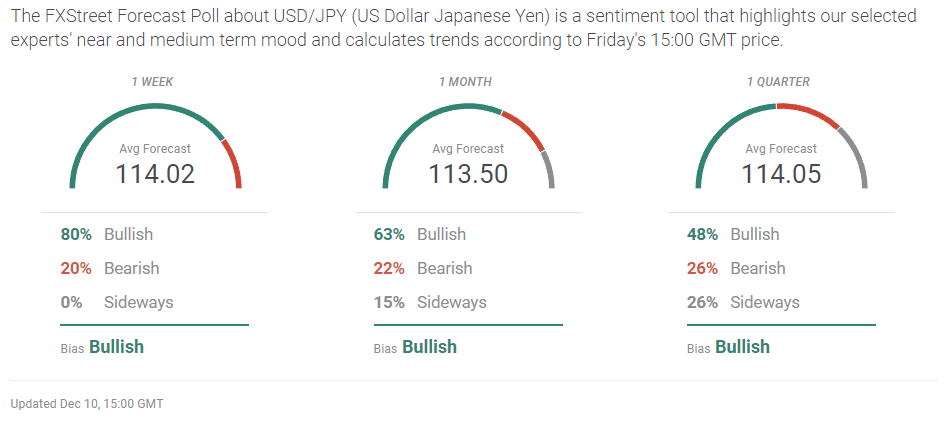This screenshot has height=422, width=952.
Task: Click the 1 Month average forecast value 113.50
Action: click(x=468, y=174)
